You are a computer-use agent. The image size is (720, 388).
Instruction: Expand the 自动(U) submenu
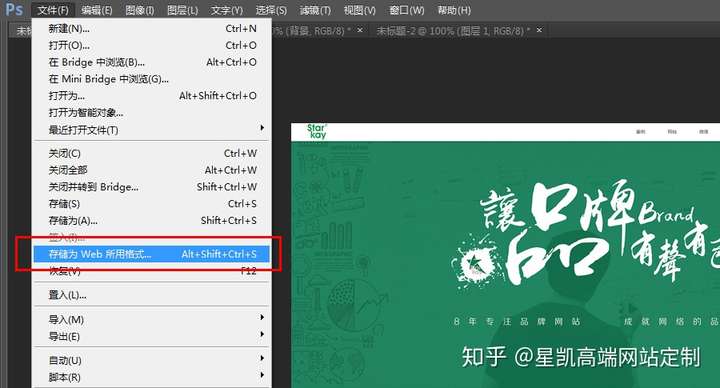coord(152,360)
